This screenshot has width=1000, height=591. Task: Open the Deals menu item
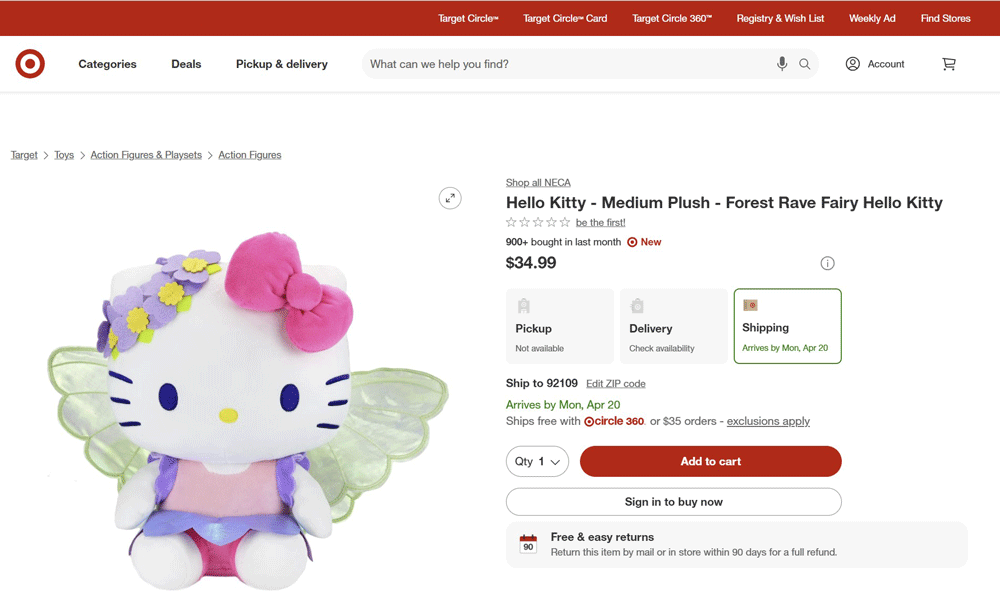(186, 64)
